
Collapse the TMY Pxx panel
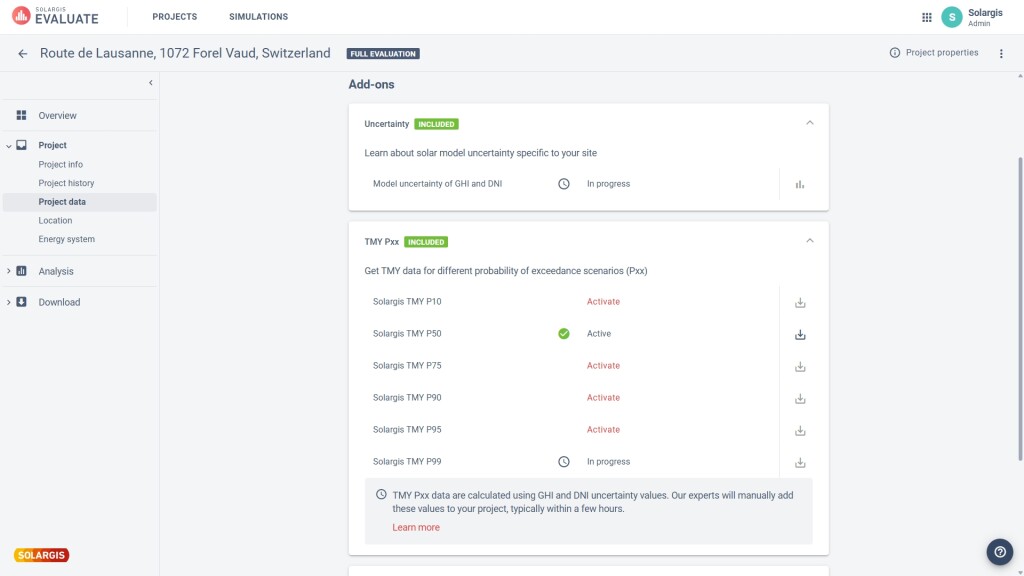pyautogui.click(x=810, y=241)
